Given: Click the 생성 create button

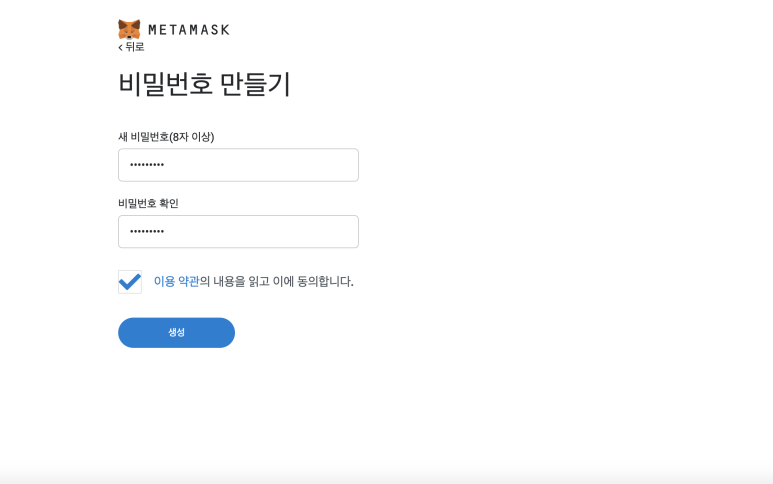Looking at the screenshot, I should coord(176,333).
